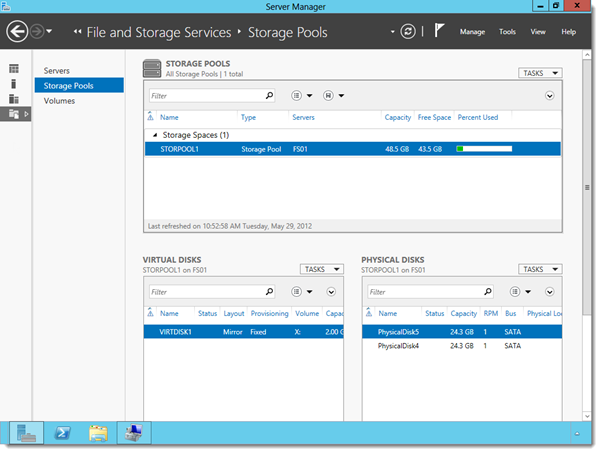Sort storage pools by Capacity column
The width and height of the screenshot is (600, 453).
coord(398,117)
